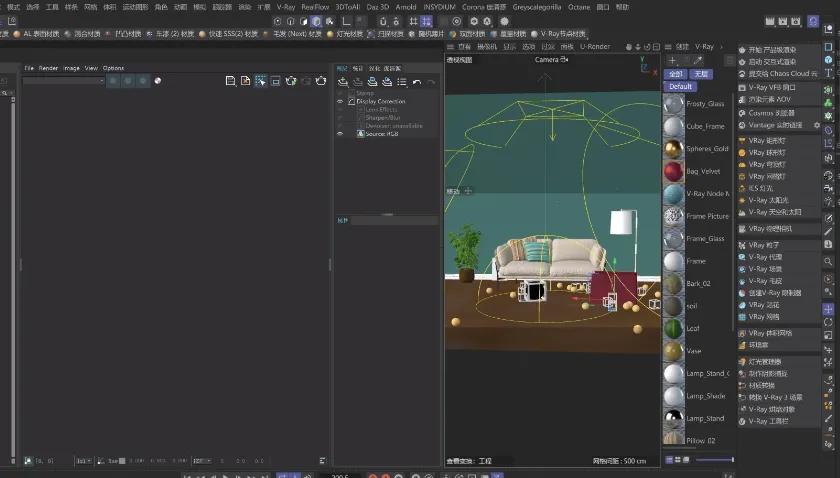This screenshot has width=840, height=478.
Task: Click the magnifier search icon in right toolbar
Action: (828, 261)
